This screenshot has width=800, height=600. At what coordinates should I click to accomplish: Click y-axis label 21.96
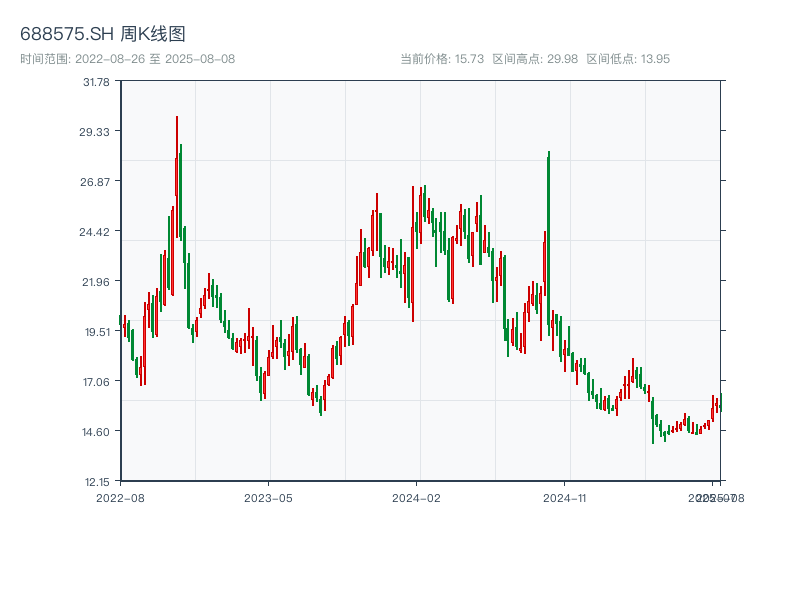coord(96,282)
